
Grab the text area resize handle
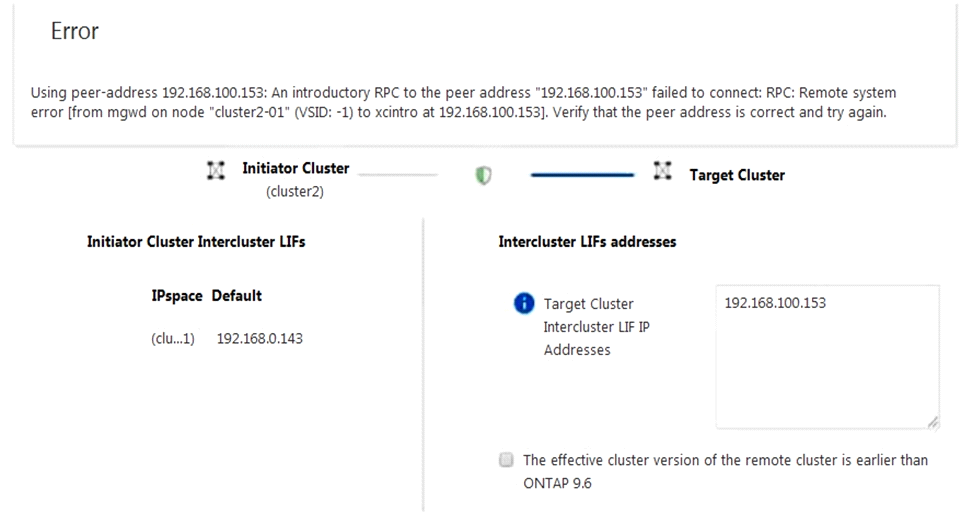932,422
